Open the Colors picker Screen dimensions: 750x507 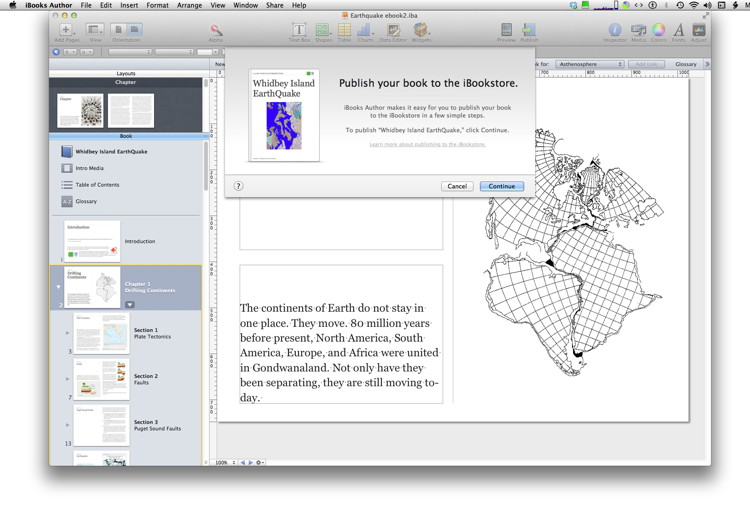(x=659, y=33)
